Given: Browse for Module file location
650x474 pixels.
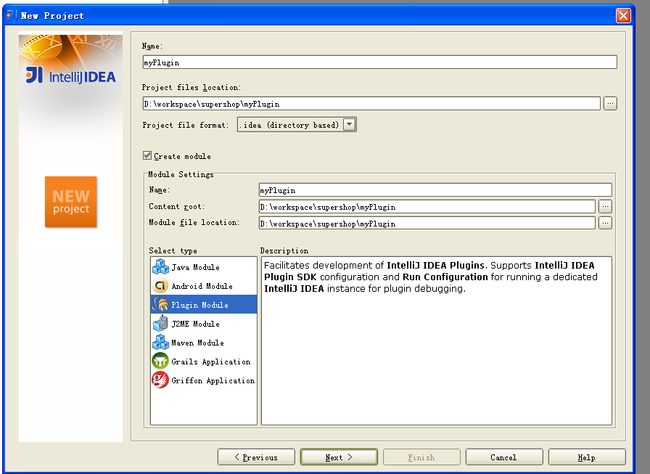Looking at the screenshot, I should 605,223.
